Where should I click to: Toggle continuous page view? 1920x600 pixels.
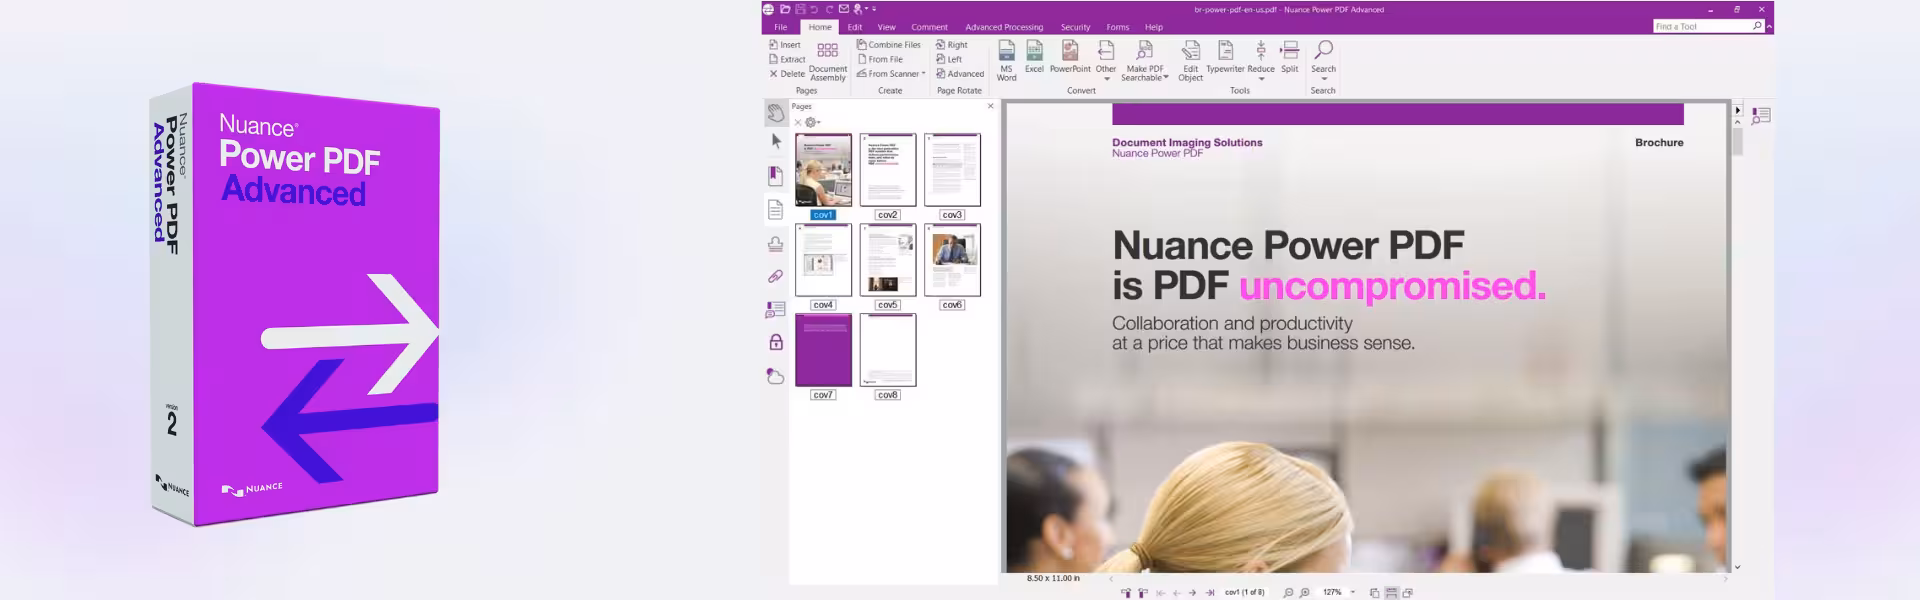tap(1391, 593)
